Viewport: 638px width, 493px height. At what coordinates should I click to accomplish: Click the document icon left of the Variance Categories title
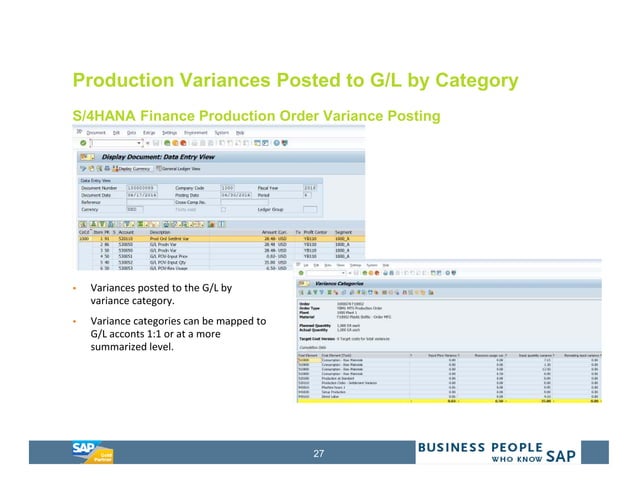click(304, 284)
